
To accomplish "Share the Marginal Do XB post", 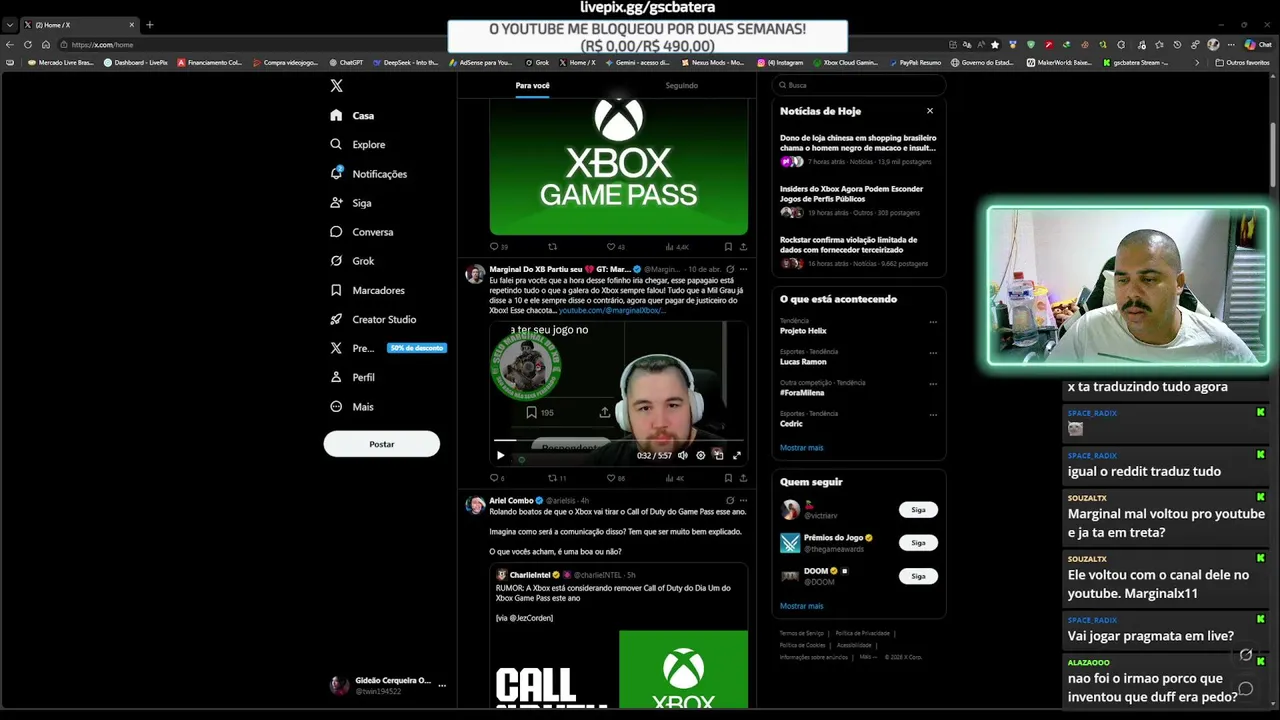I will pos(742,478).
